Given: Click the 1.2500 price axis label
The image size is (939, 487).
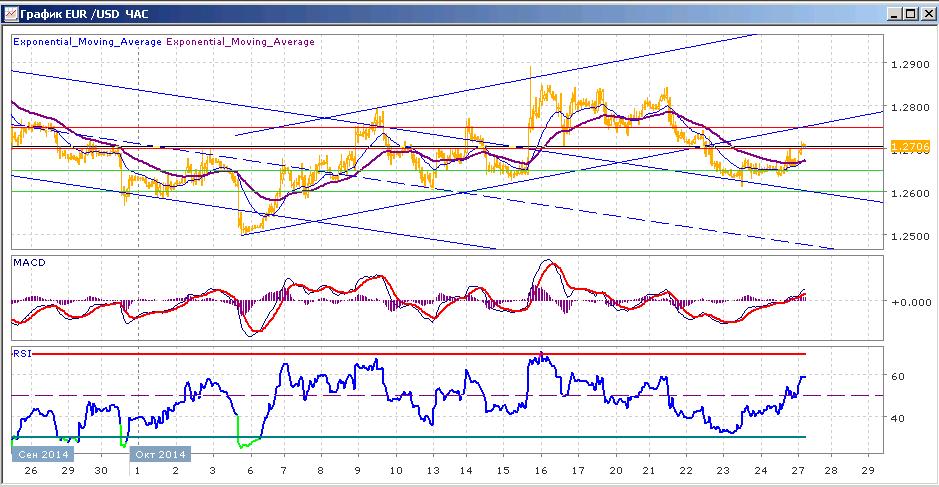Looking at the screenshot, I should point(910,237).
